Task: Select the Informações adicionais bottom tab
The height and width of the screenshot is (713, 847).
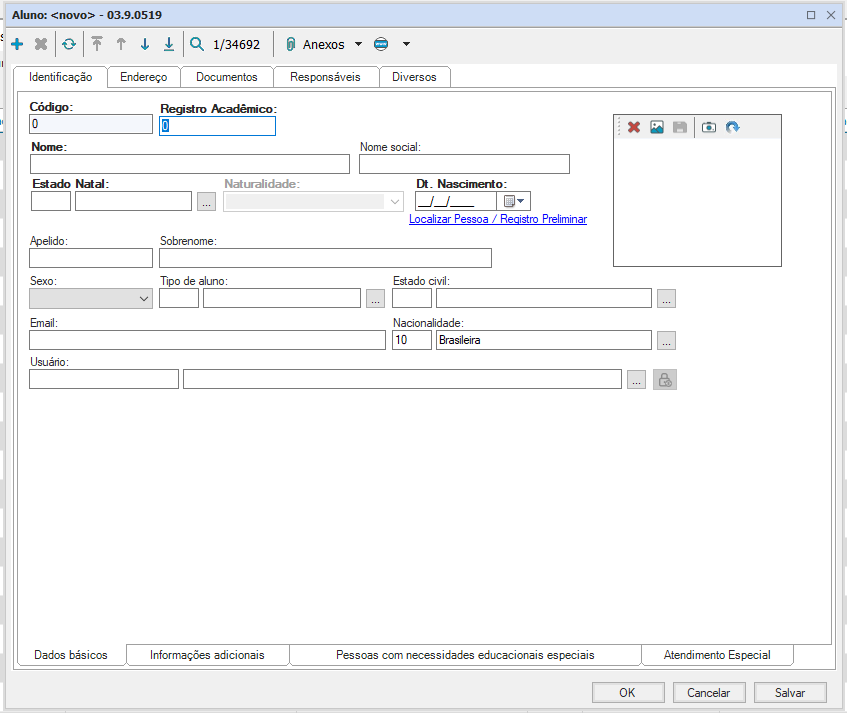Action: [x=207, y=655]
